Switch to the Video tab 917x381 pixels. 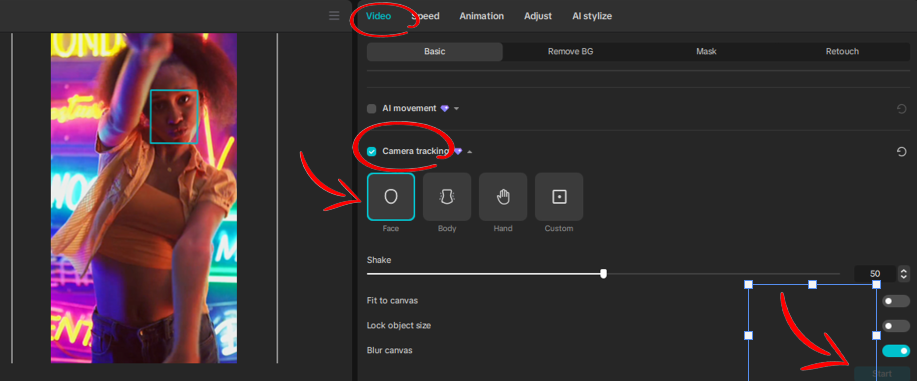click(x=378, y=16)
